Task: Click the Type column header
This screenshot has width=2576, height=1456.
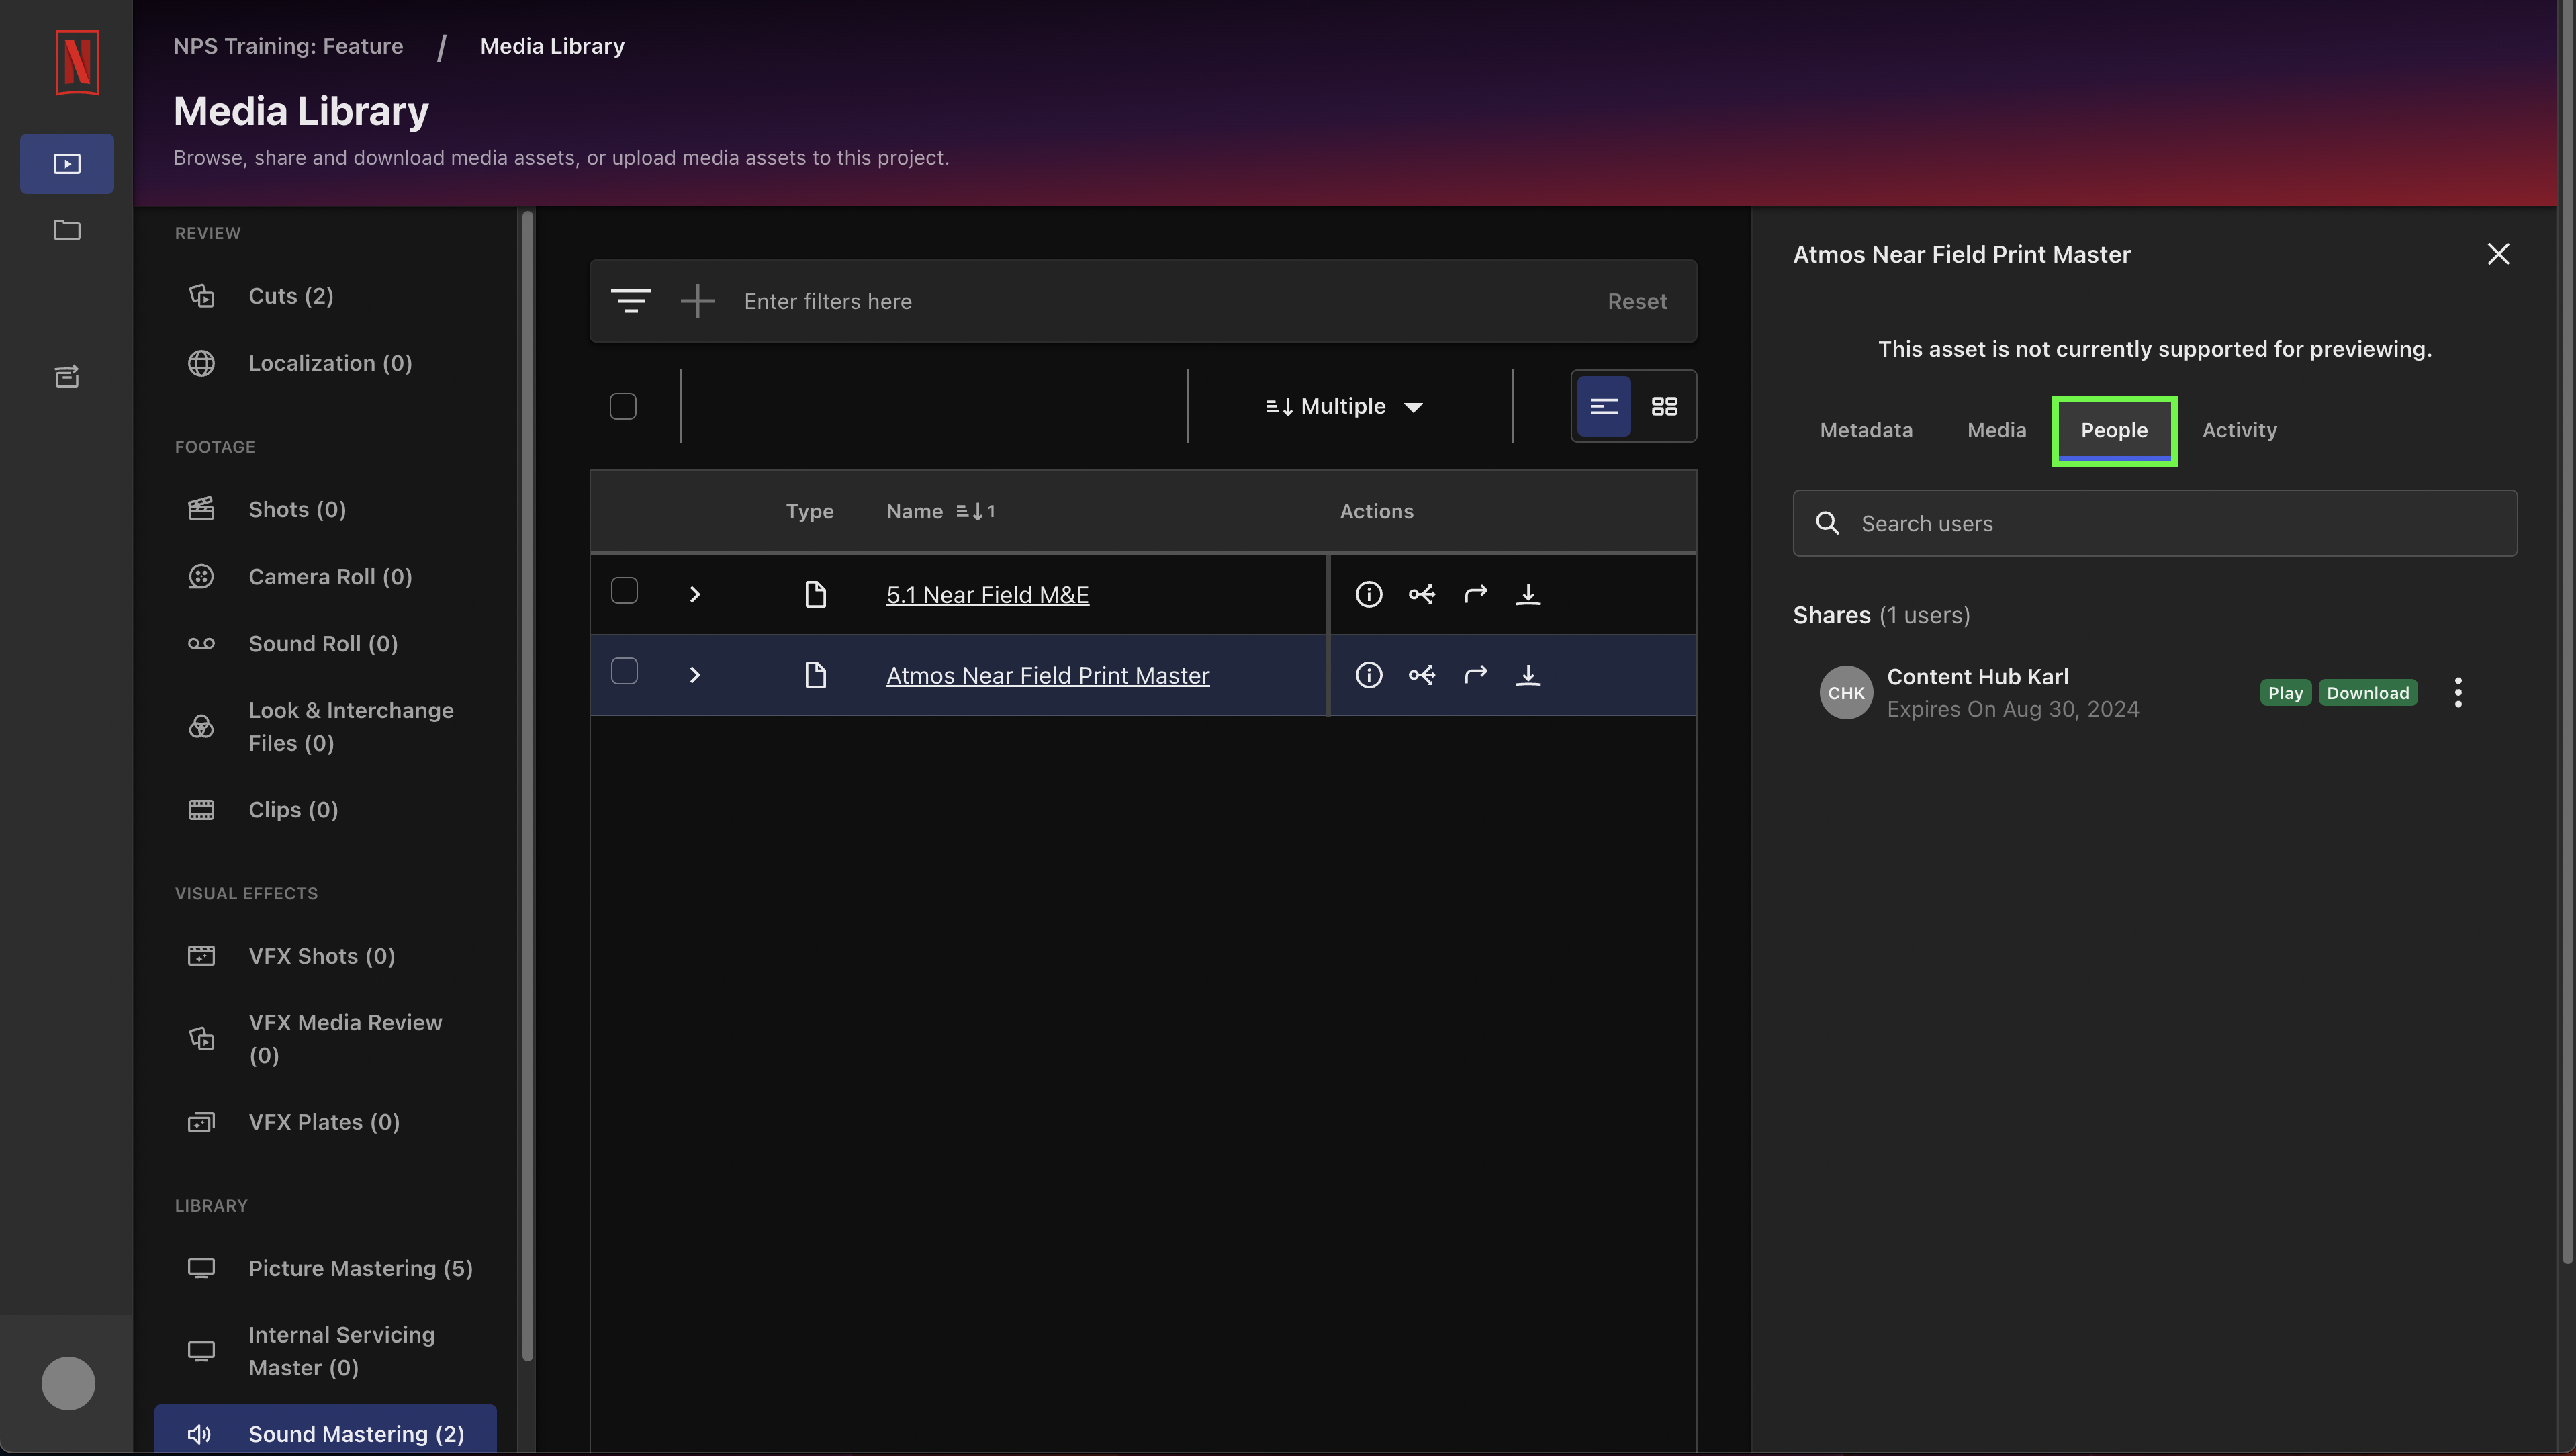Action: (809, 511)
